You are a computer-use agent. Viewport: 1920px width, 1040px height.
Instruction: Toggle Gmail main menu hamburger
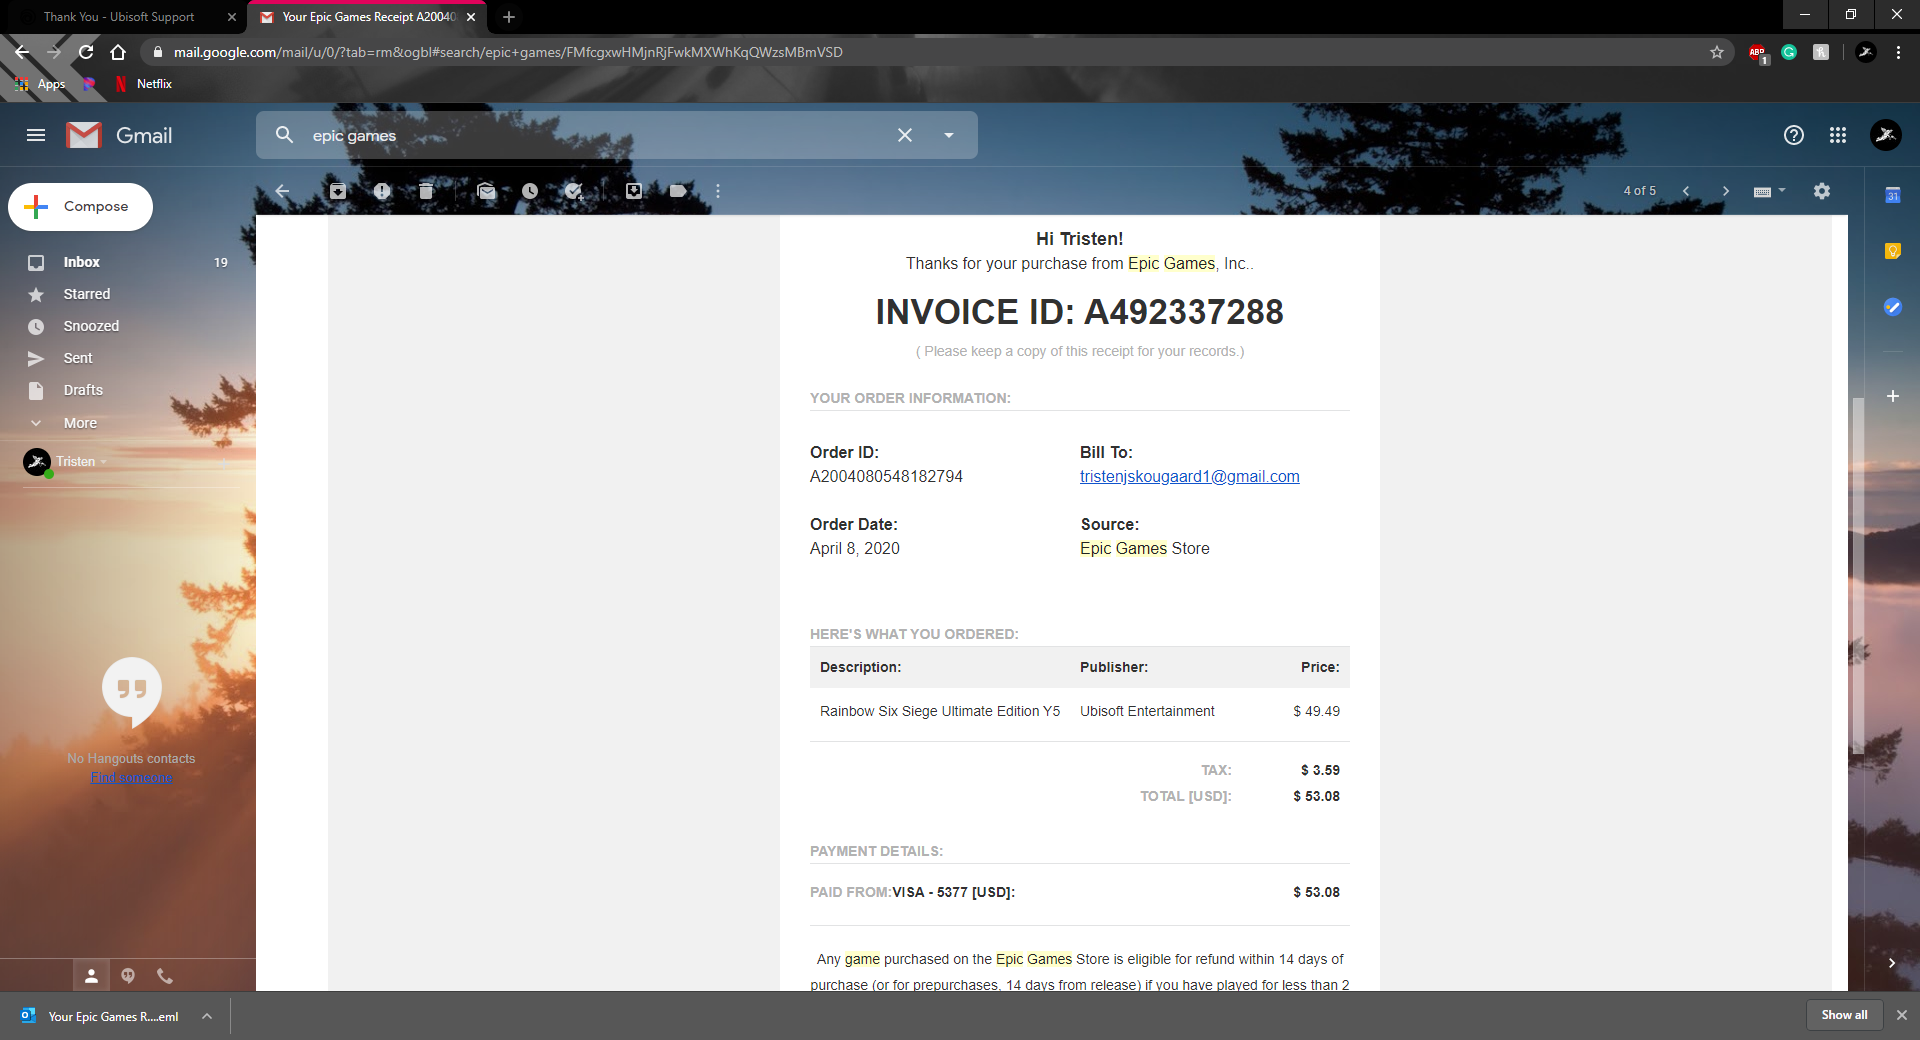click(x=36, y=135)
